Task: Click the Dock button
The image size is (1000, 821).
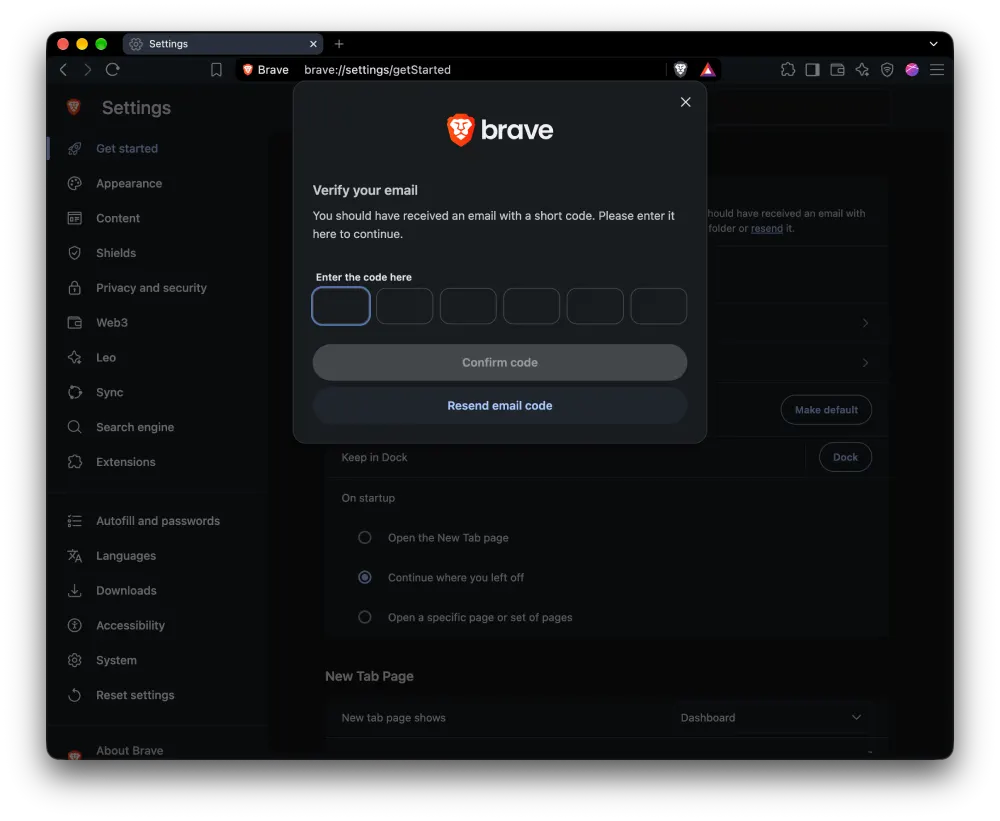Action: pos(845,457)
